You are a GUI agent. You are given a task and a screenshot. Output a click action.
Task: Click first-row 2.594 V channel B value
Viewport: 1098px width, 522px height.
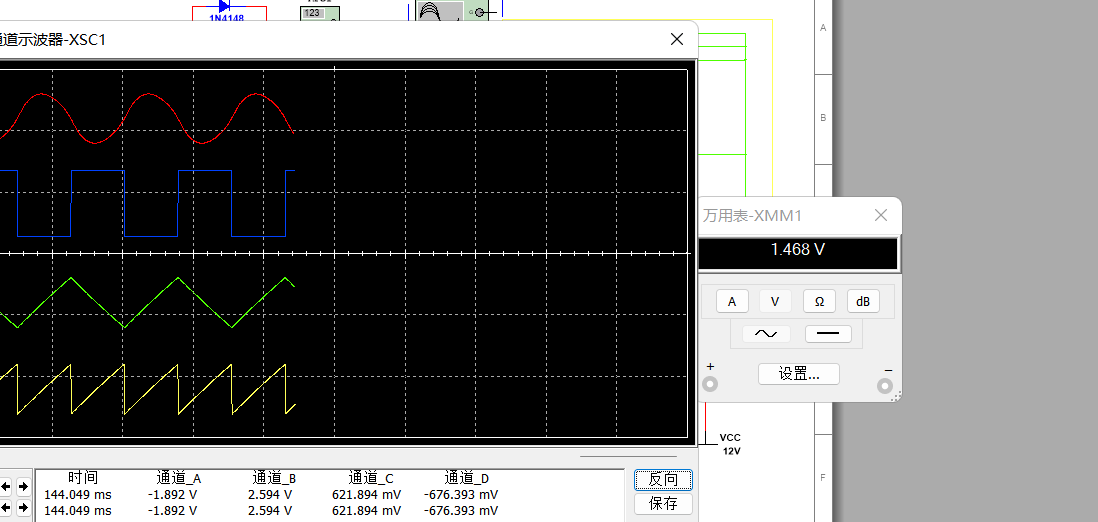(x=270, y=495)
